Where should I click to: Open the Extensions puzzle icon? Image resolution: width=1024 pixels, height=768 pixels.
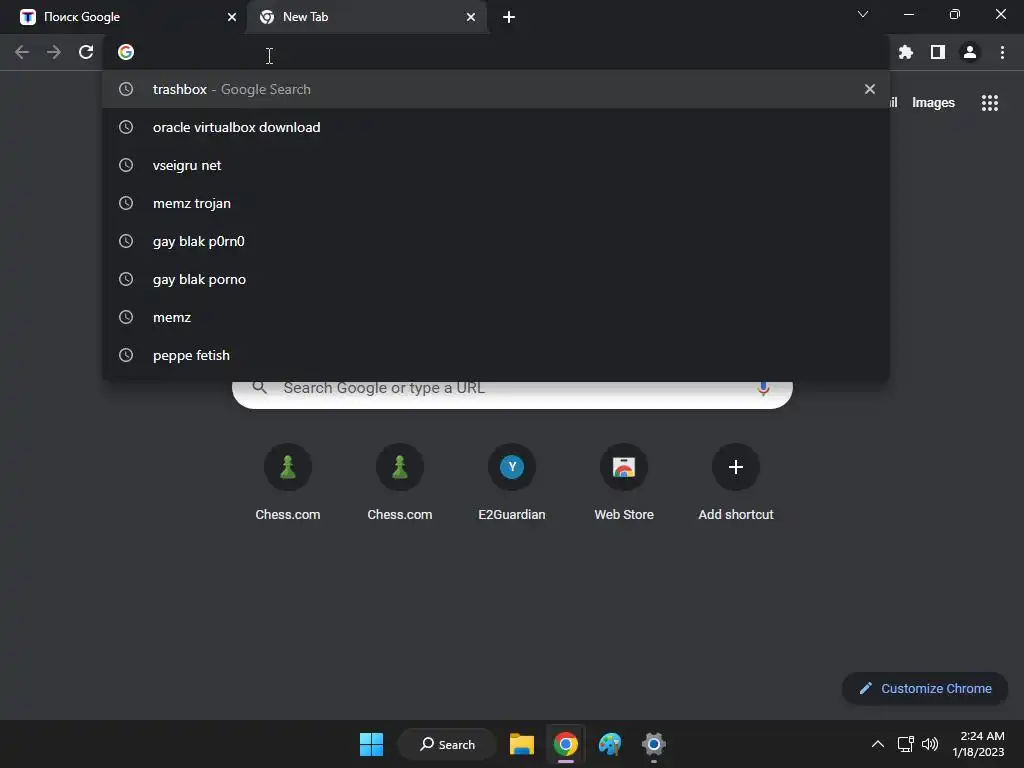[906, 52]
